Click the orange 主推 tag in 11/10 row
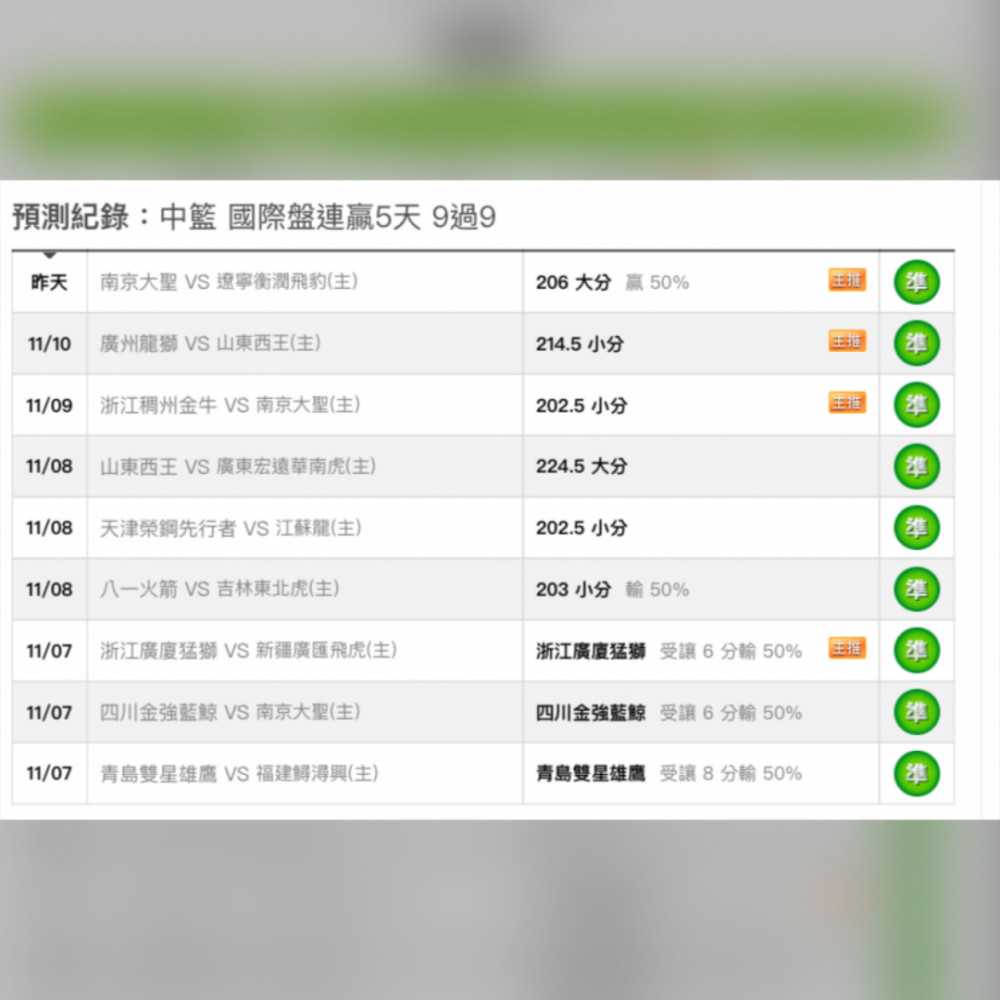 click(x=847, y=341)
